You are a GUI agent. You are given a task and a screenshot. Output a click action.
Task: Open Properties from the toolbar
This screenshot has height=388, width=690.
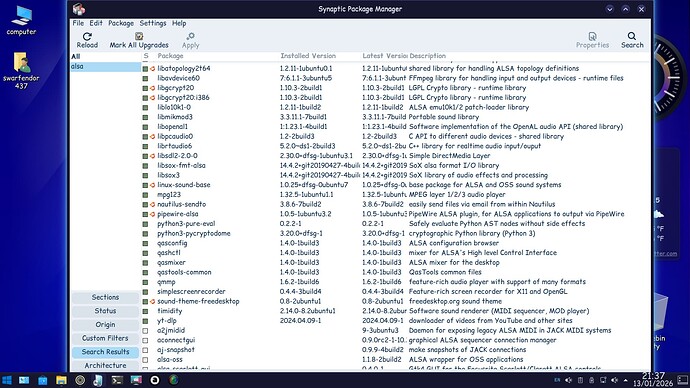(592, 40)
